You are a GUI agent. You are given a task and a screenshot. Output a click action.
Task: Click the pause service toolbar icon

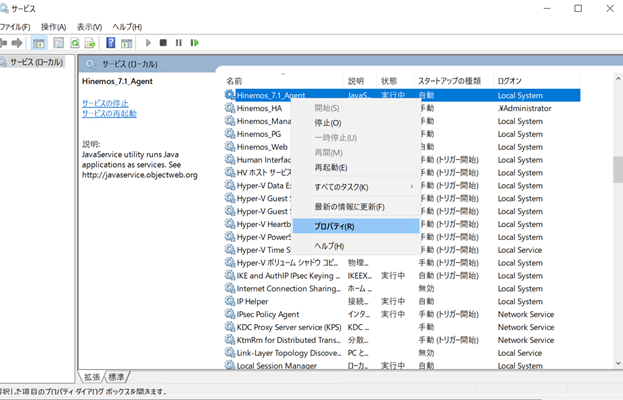[178, 43]
